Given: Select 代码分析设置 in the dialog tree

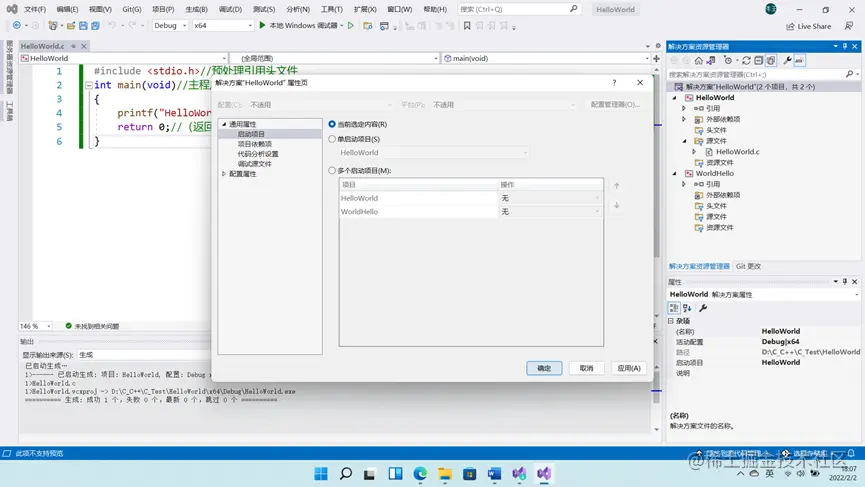Looking at the screenshot, I should point(258,154).
